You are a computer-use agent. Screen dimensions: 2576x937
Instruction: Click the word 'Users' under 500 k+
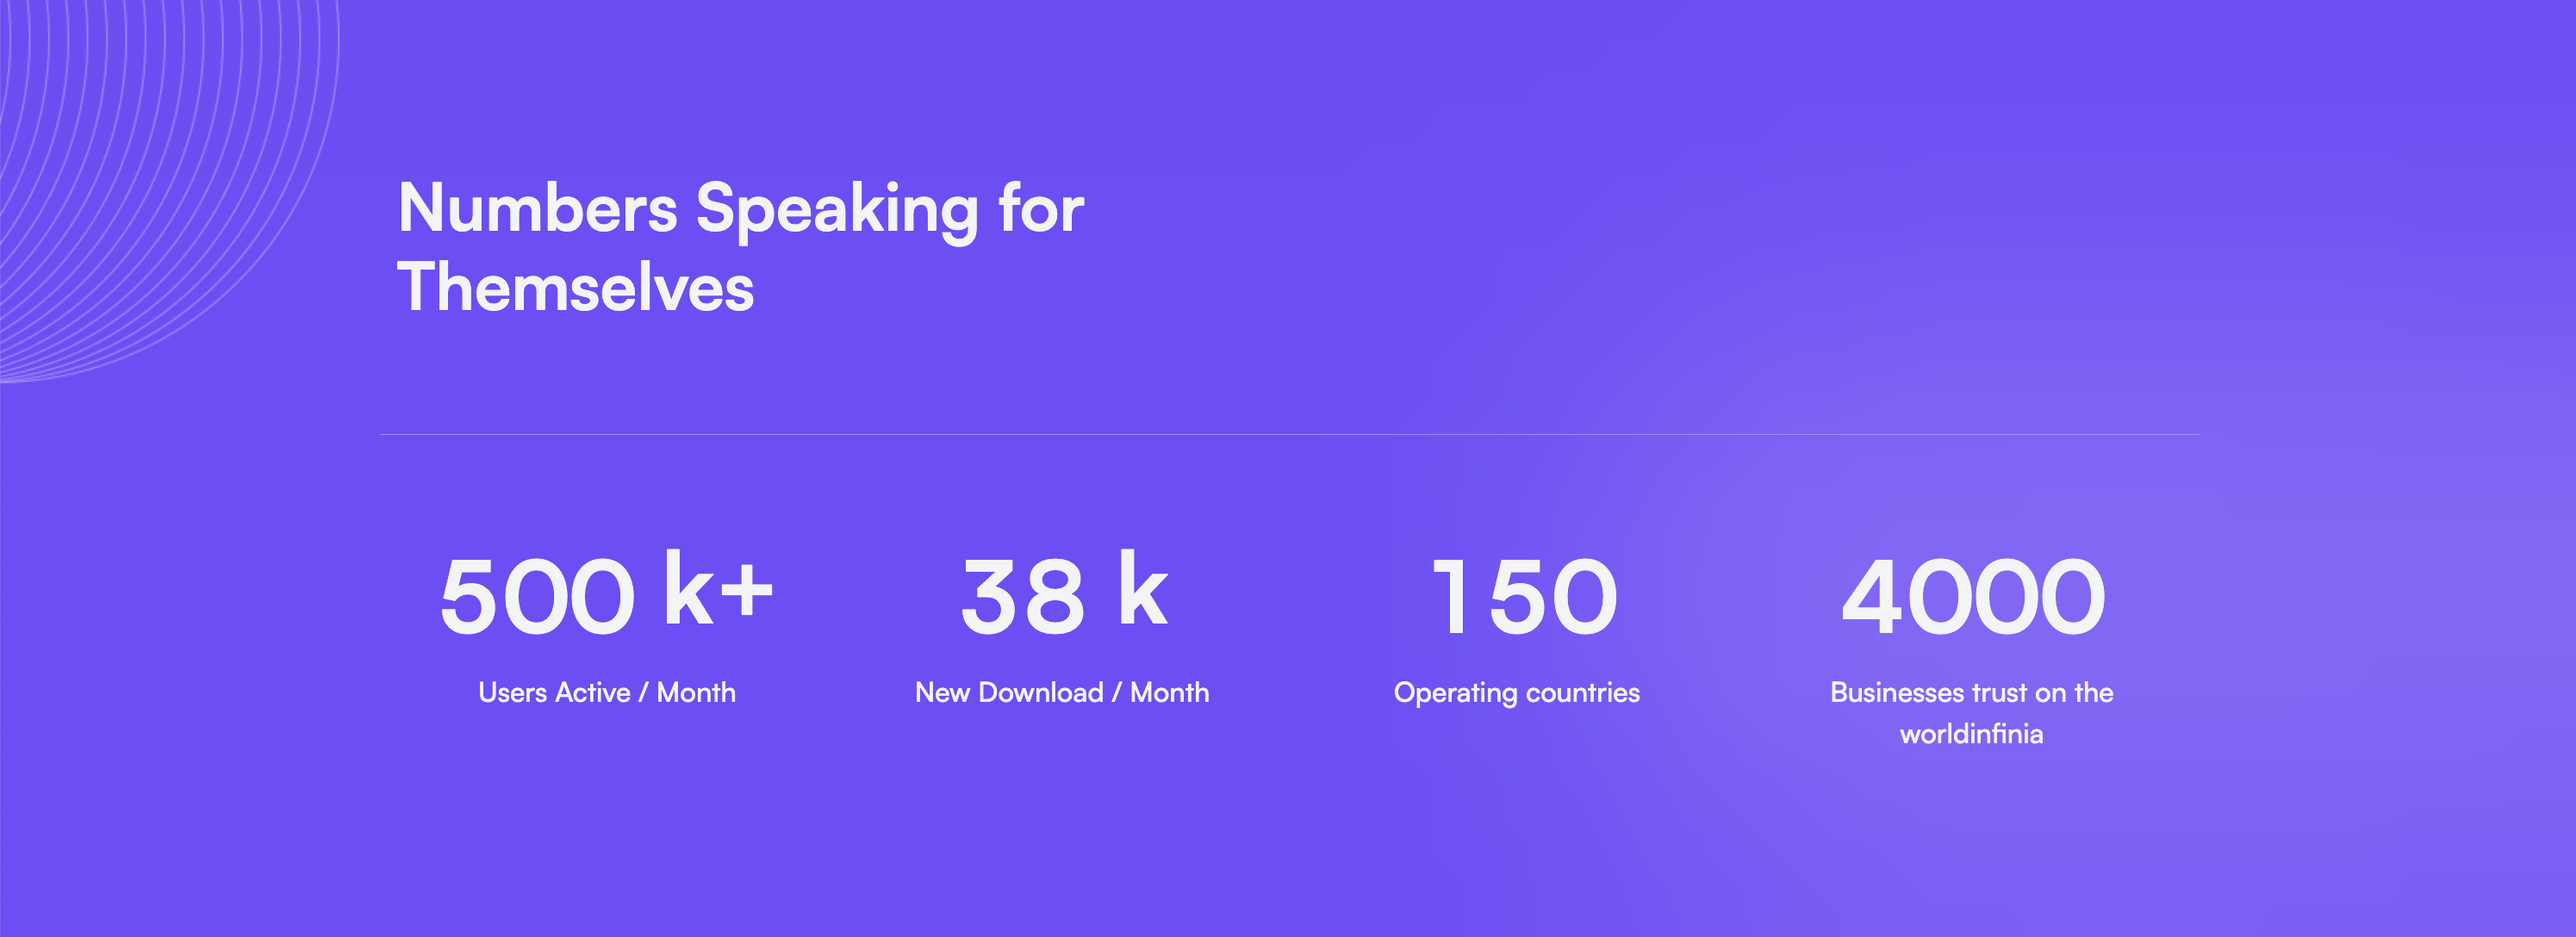pyautogui.click(x=512, y=692)
